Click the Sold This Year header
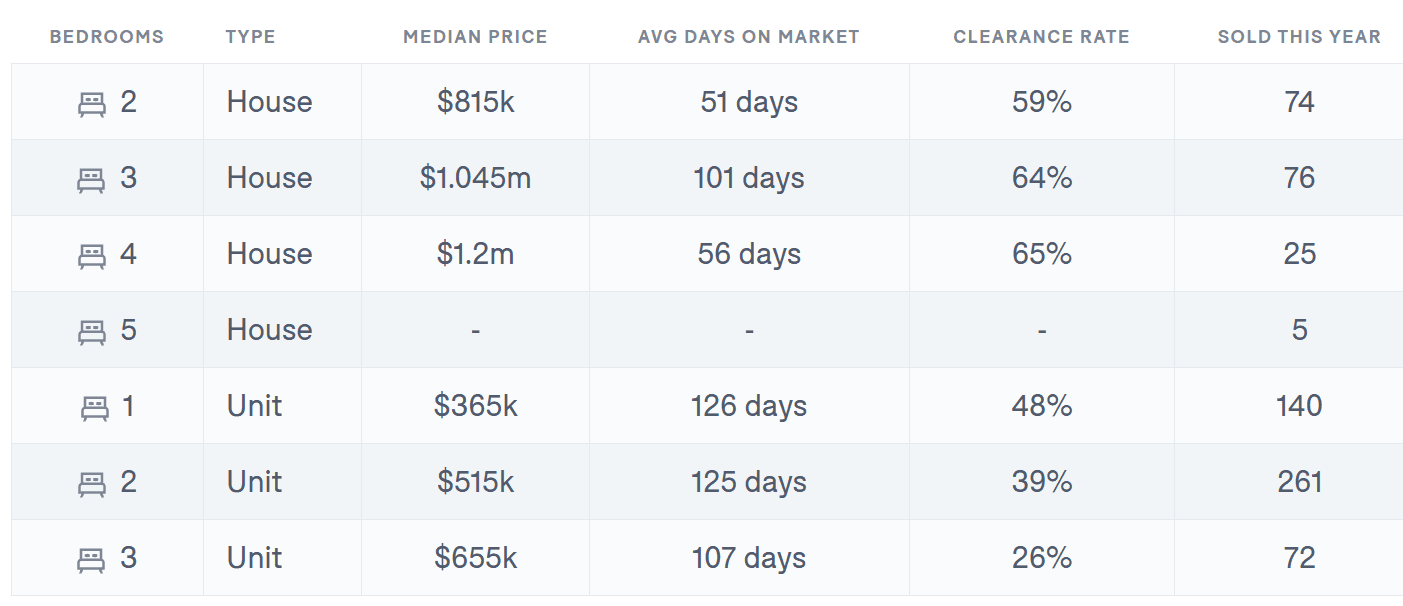The height and width of the screenshot is (606, 1403). click(x=1299, y=37)
